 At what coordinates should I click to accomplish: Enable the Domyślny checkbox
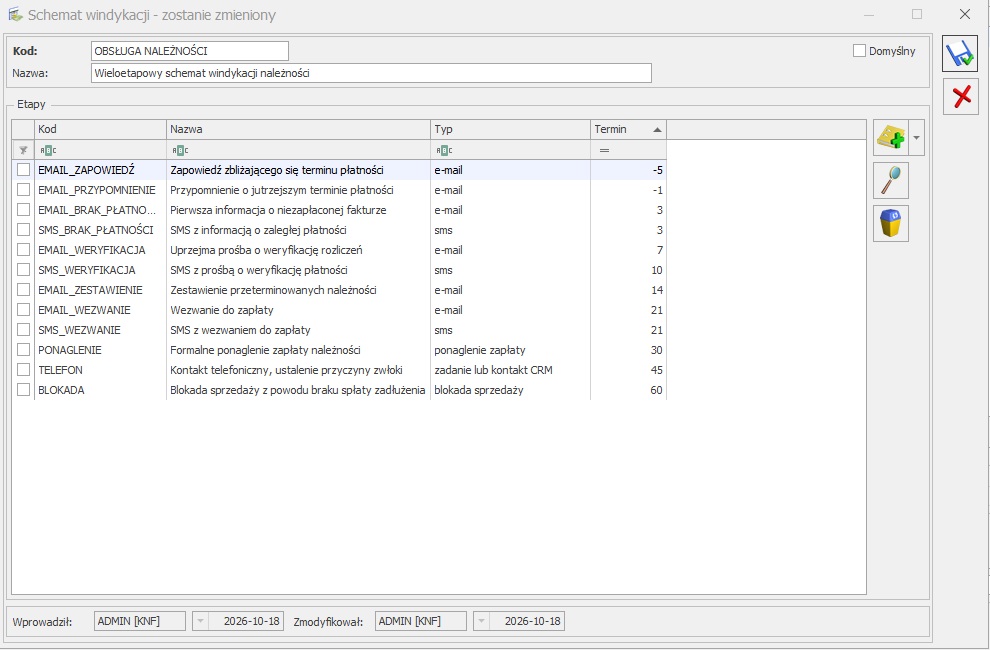pos(859,51)
